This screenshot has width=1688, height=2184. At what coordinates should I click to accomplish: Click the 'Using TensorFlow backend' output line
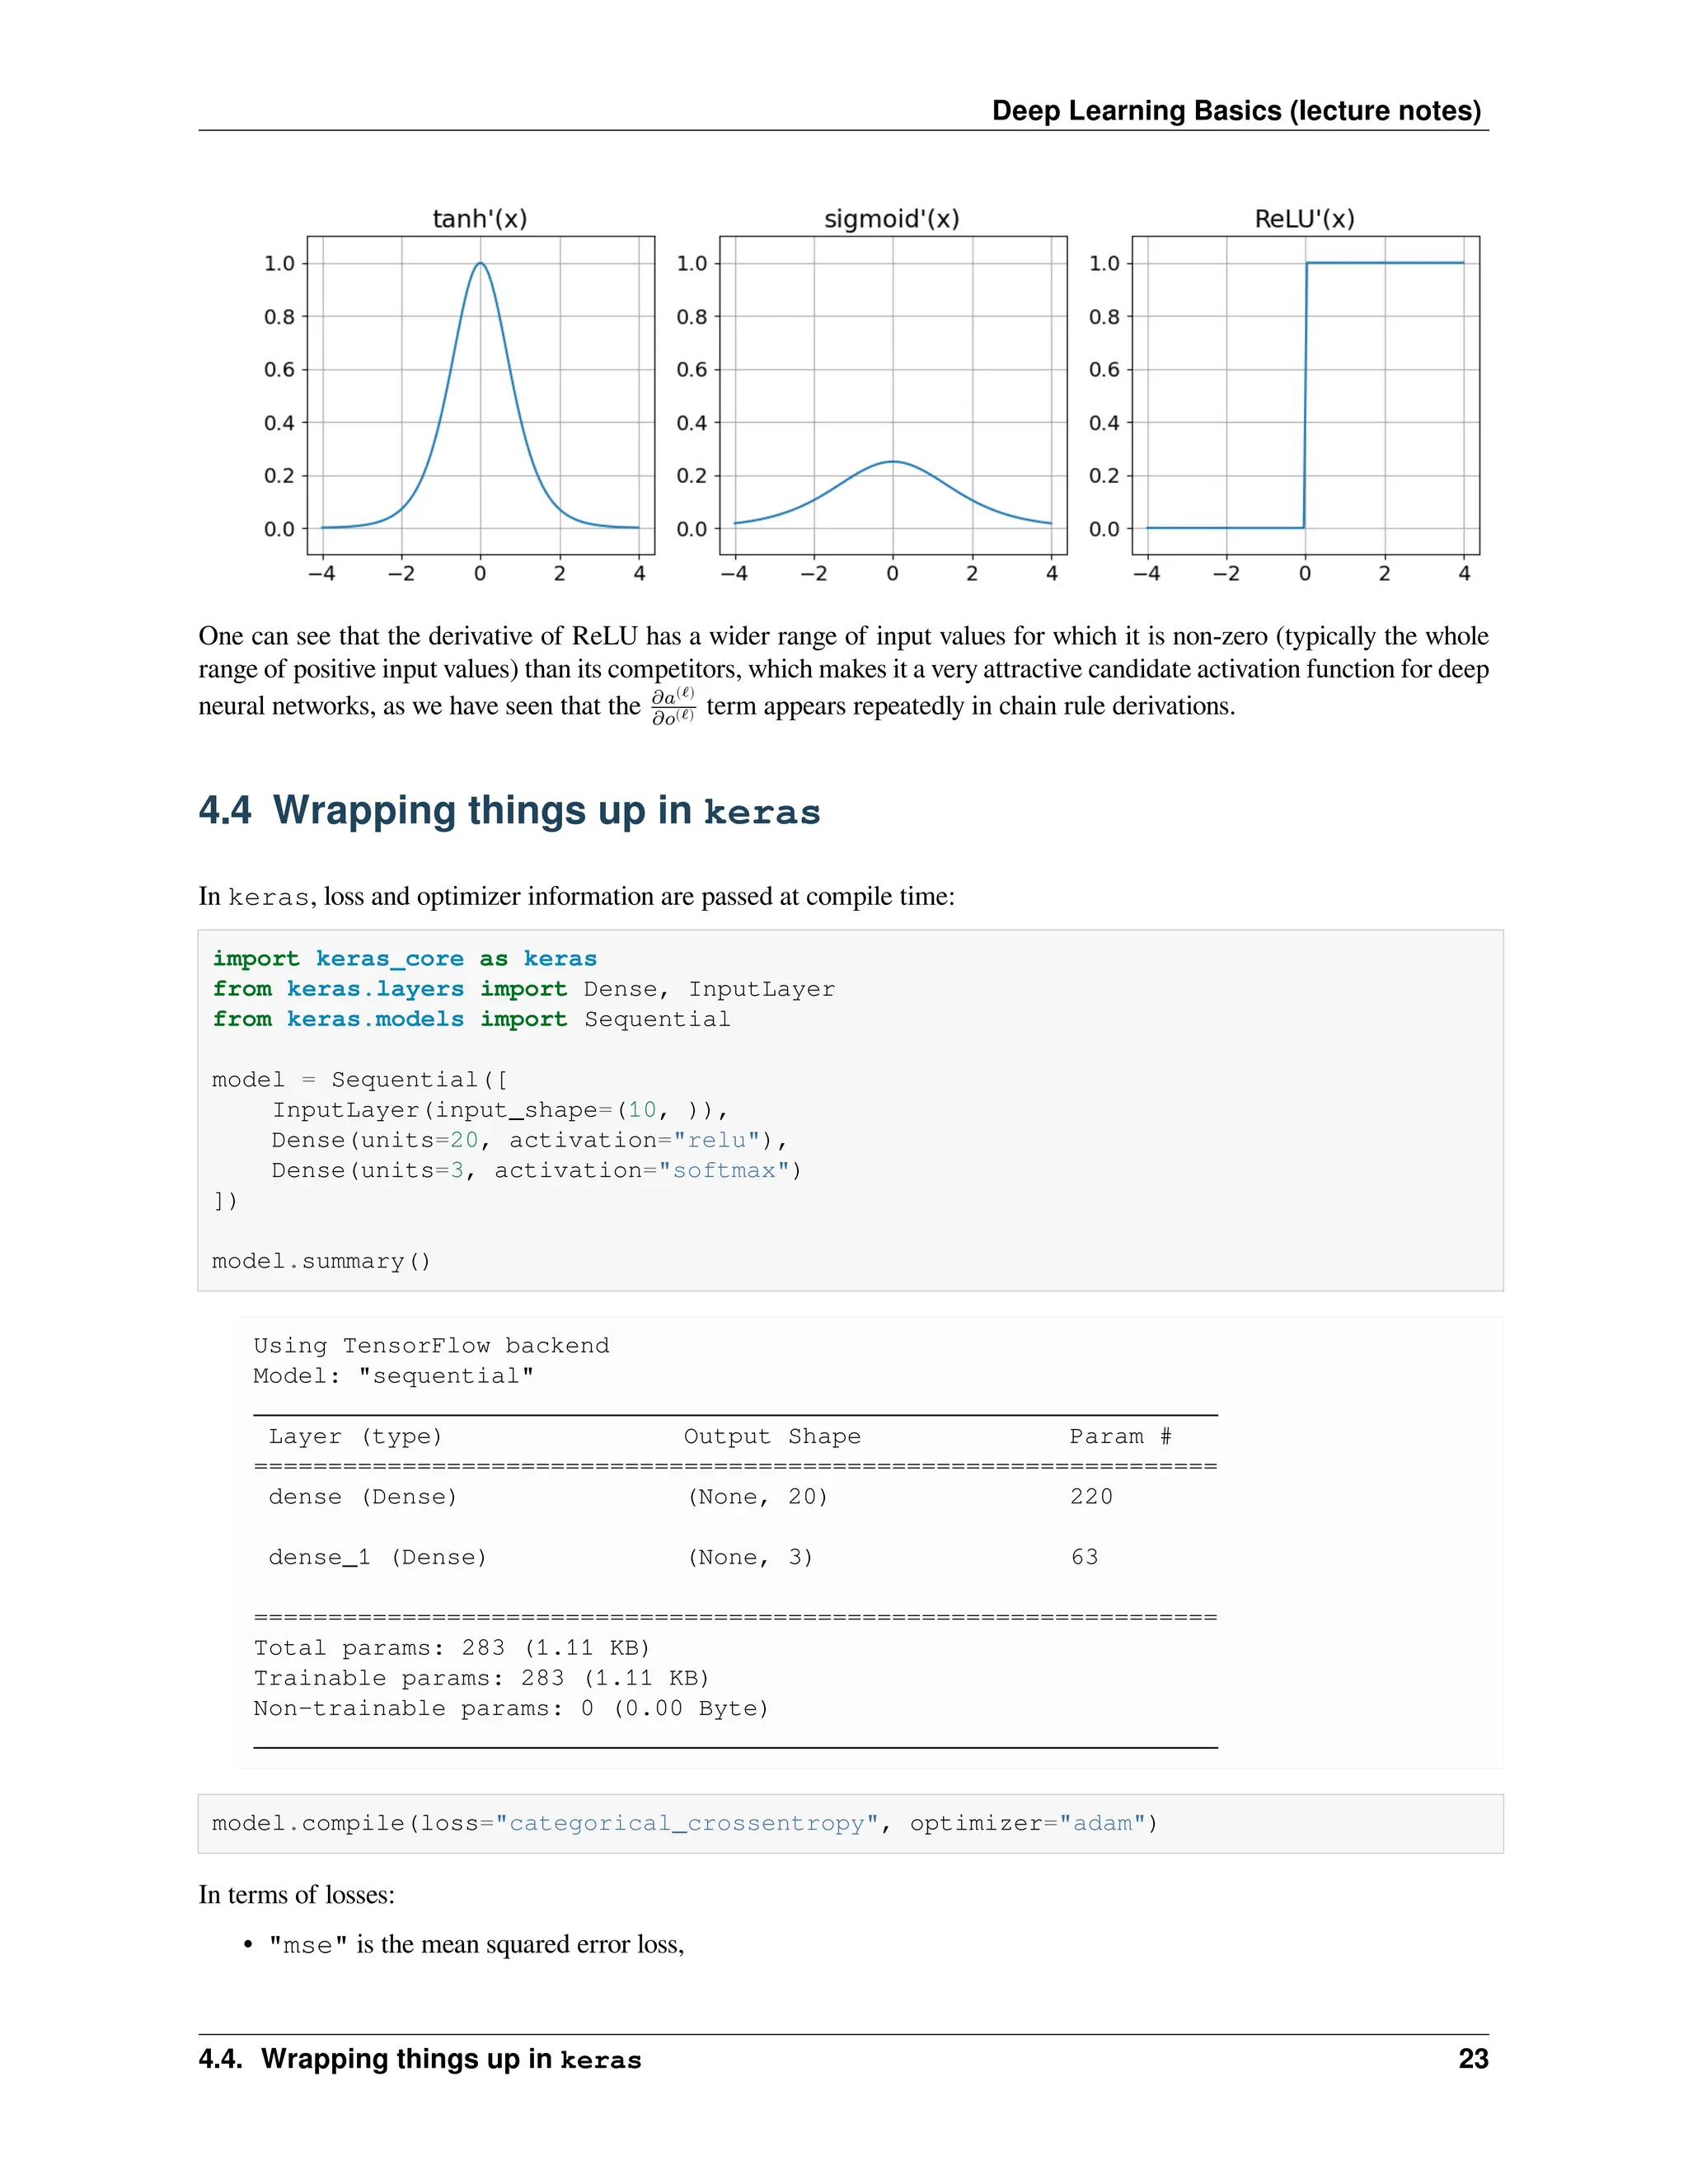click(x=431, y=1346)
